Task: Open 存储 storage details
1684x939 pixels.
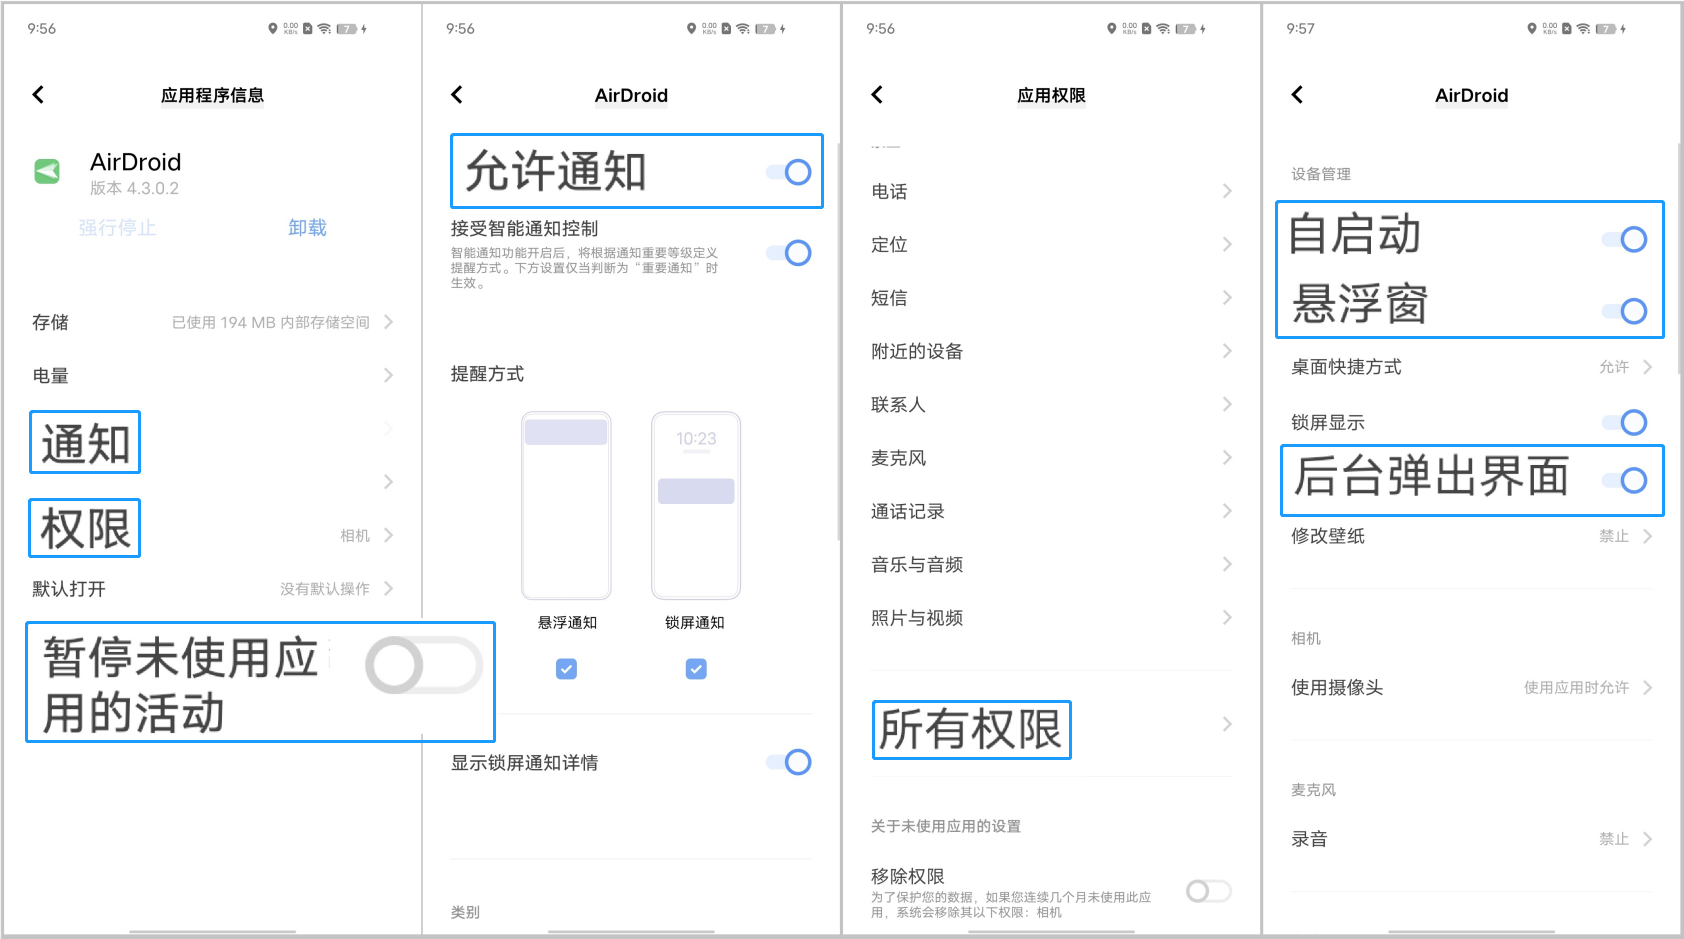Action: tap(212, 322)
